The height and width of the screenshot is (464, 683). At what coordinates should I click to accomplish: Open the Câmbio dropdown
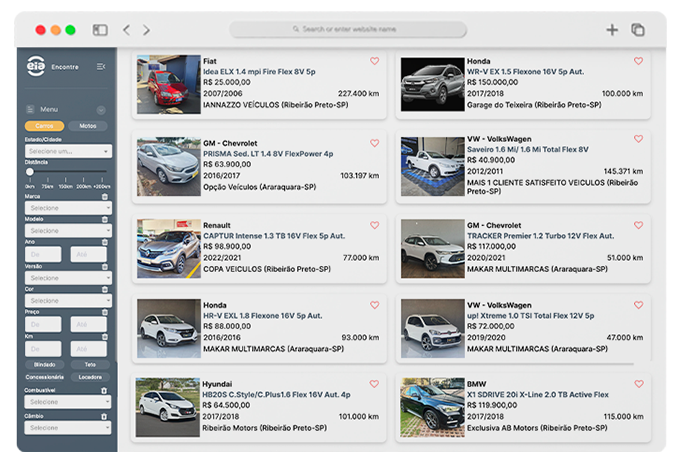[x=68, y=428]
